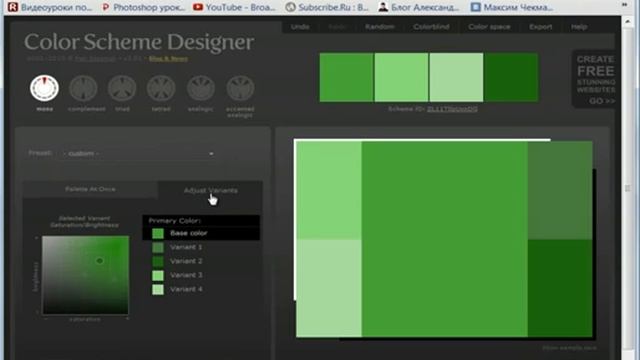Select the analogic scheme icon
This screenshot has width=640, height=360.
point(201,88)
